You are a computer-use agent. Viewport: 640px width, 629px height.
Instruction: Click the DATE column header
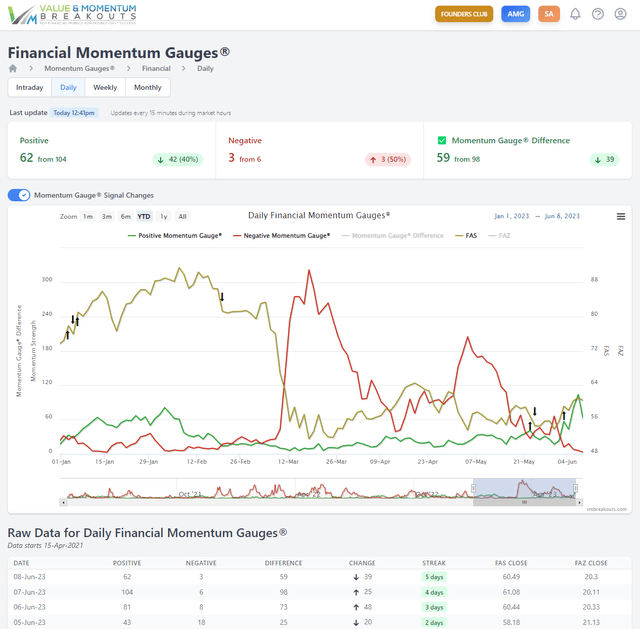[x=21, y=563]
